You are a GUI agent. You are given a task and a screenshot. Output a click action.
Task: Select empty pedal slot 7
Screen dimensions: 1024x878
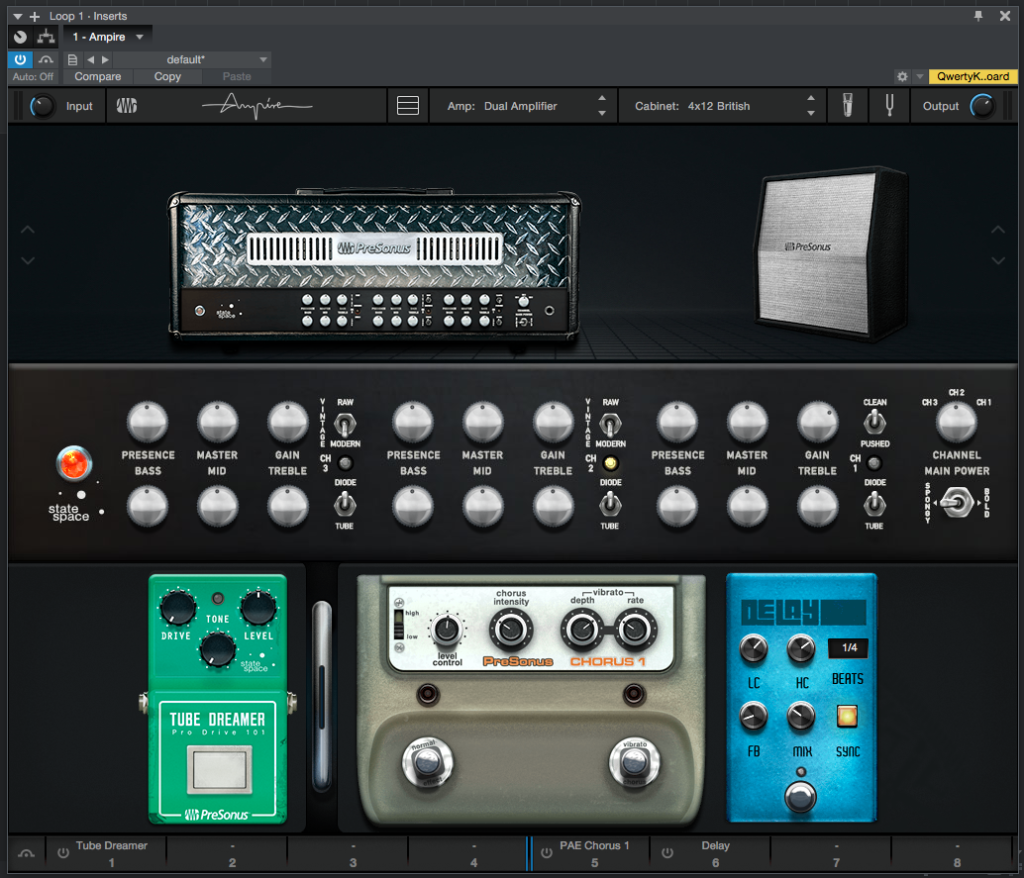point(831,853)
